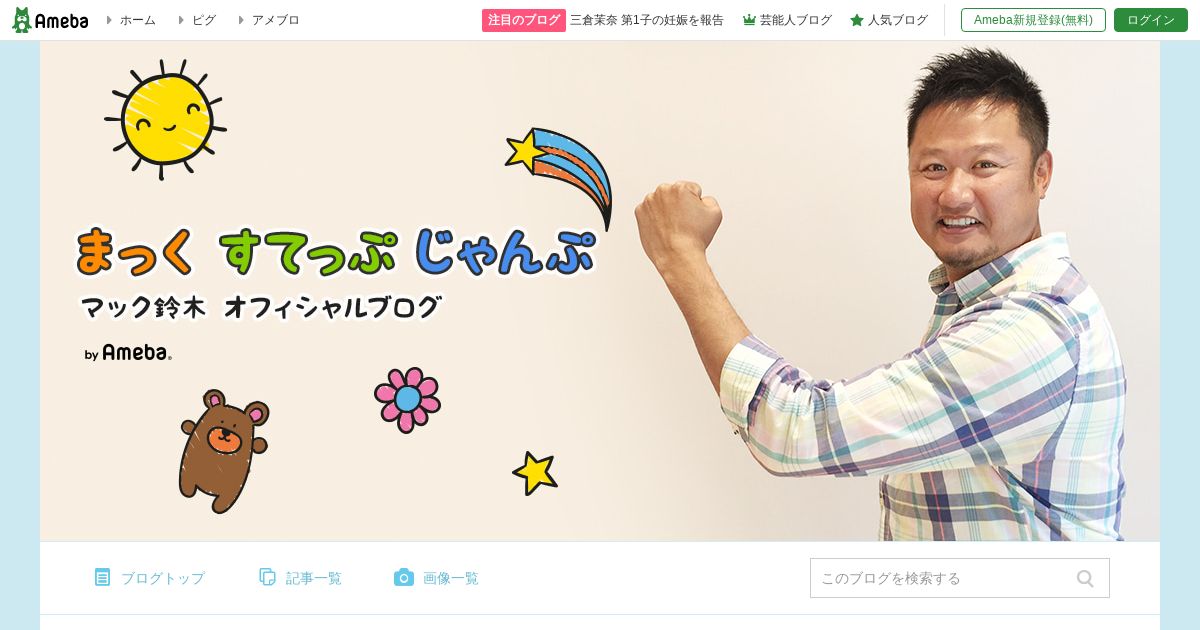Viewport: 1200px width, 630px height.
Task: Click the blog top document icon
Action: click(x=102, y=577)
